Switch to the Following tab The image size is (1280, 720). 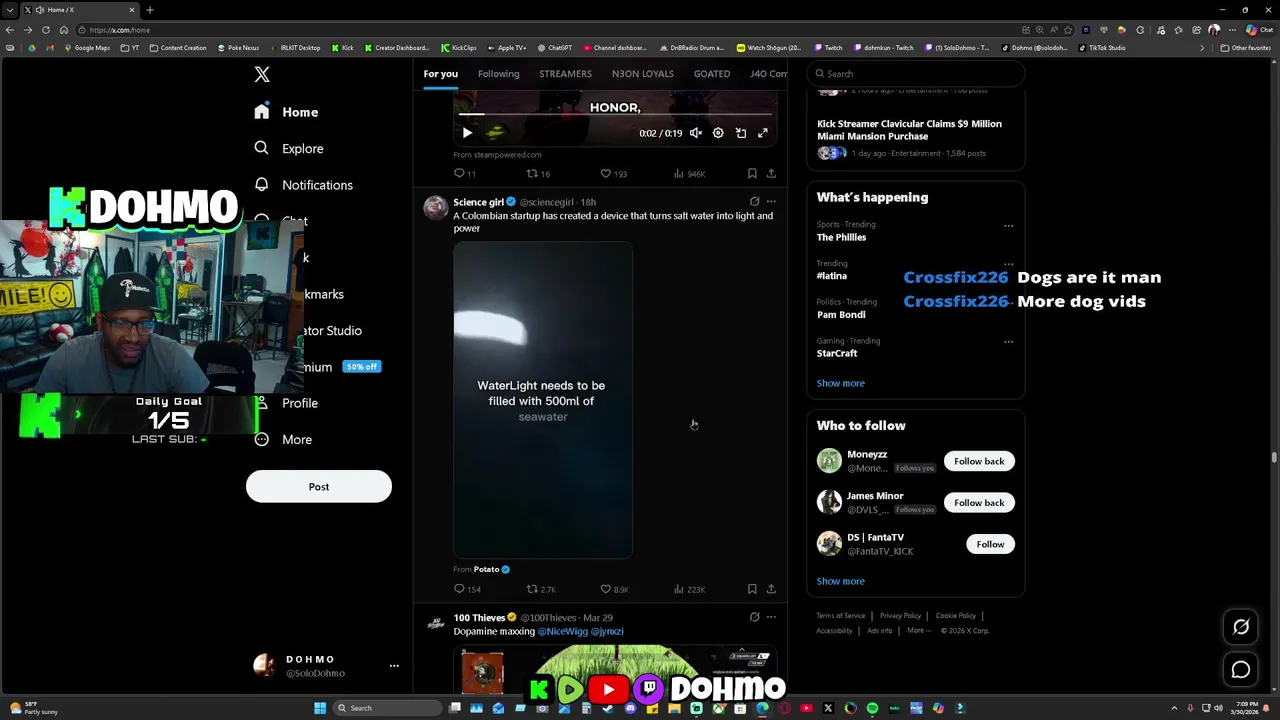(498, 73)
